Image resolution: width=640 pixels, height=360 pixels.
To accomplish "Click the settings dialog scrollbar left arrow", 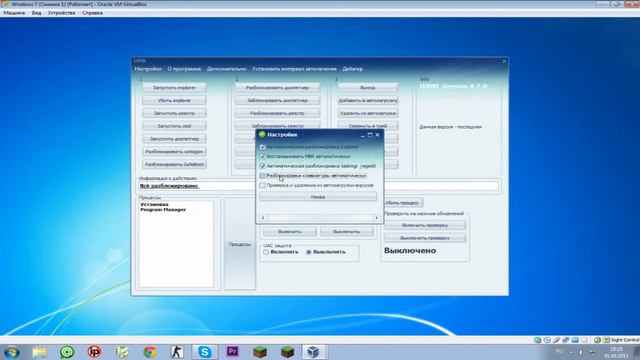I will (263, 218).
